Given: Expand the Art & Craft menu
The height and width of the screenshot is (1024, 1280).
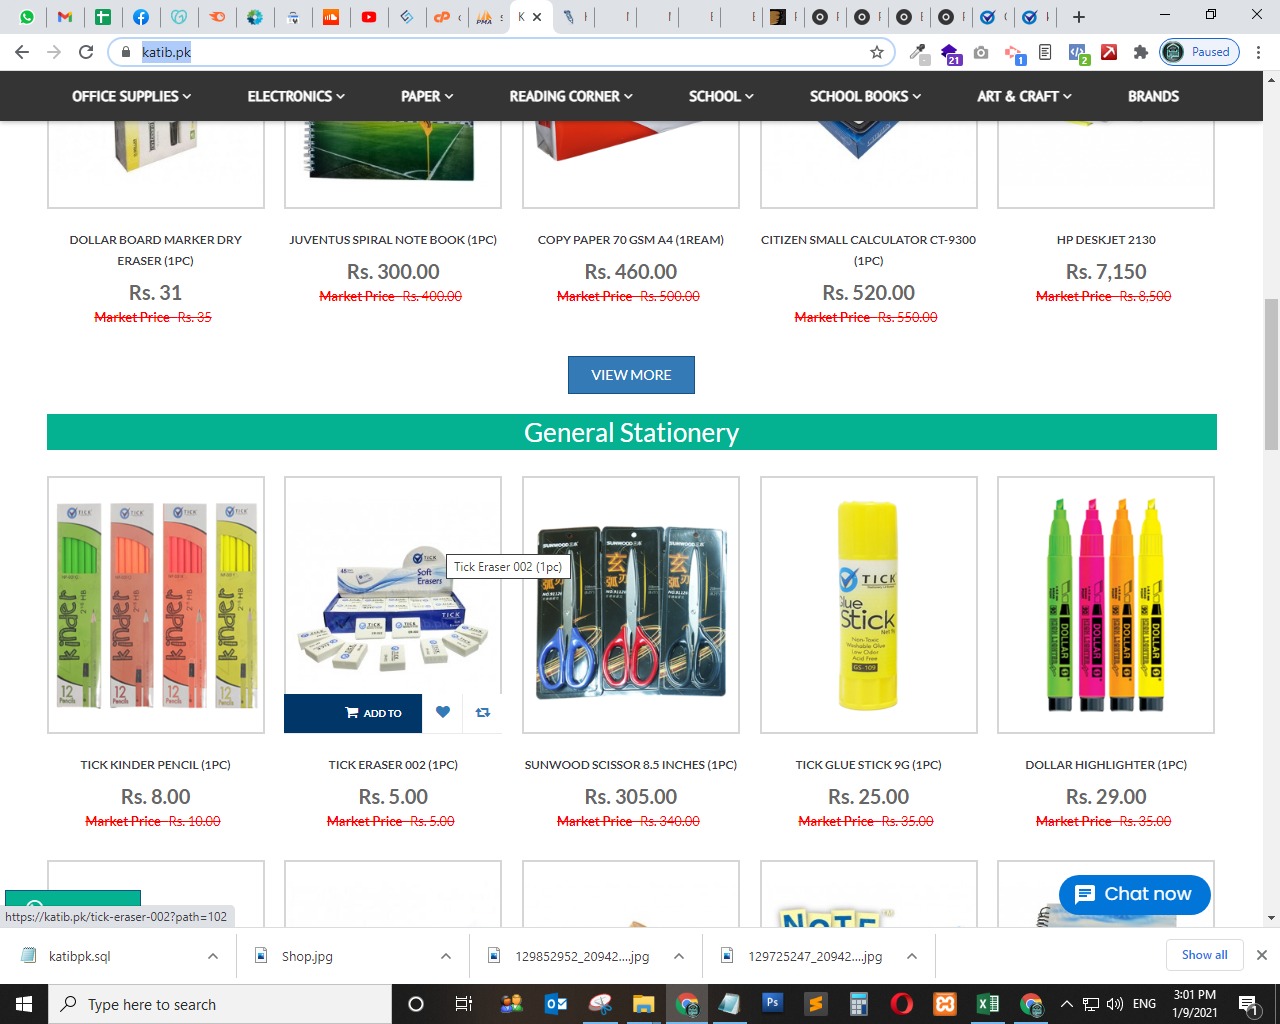Looking at the screenshot, I should (x=1024, y=96).
